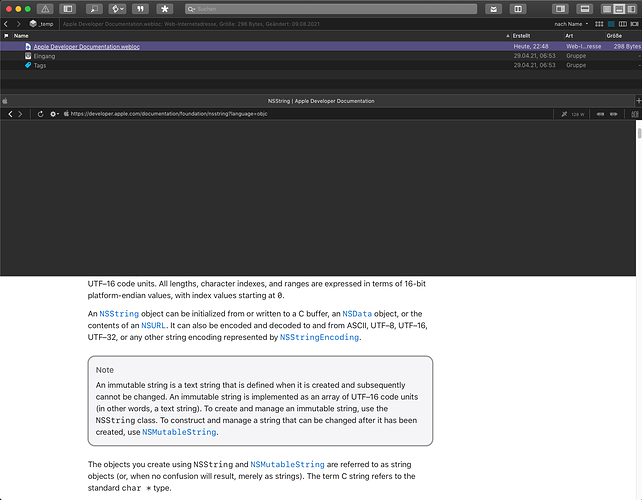Open the NSStringEncoding link
Image resolution: width=642 pixels, height=500 pixels.
(x=319, y=337)
